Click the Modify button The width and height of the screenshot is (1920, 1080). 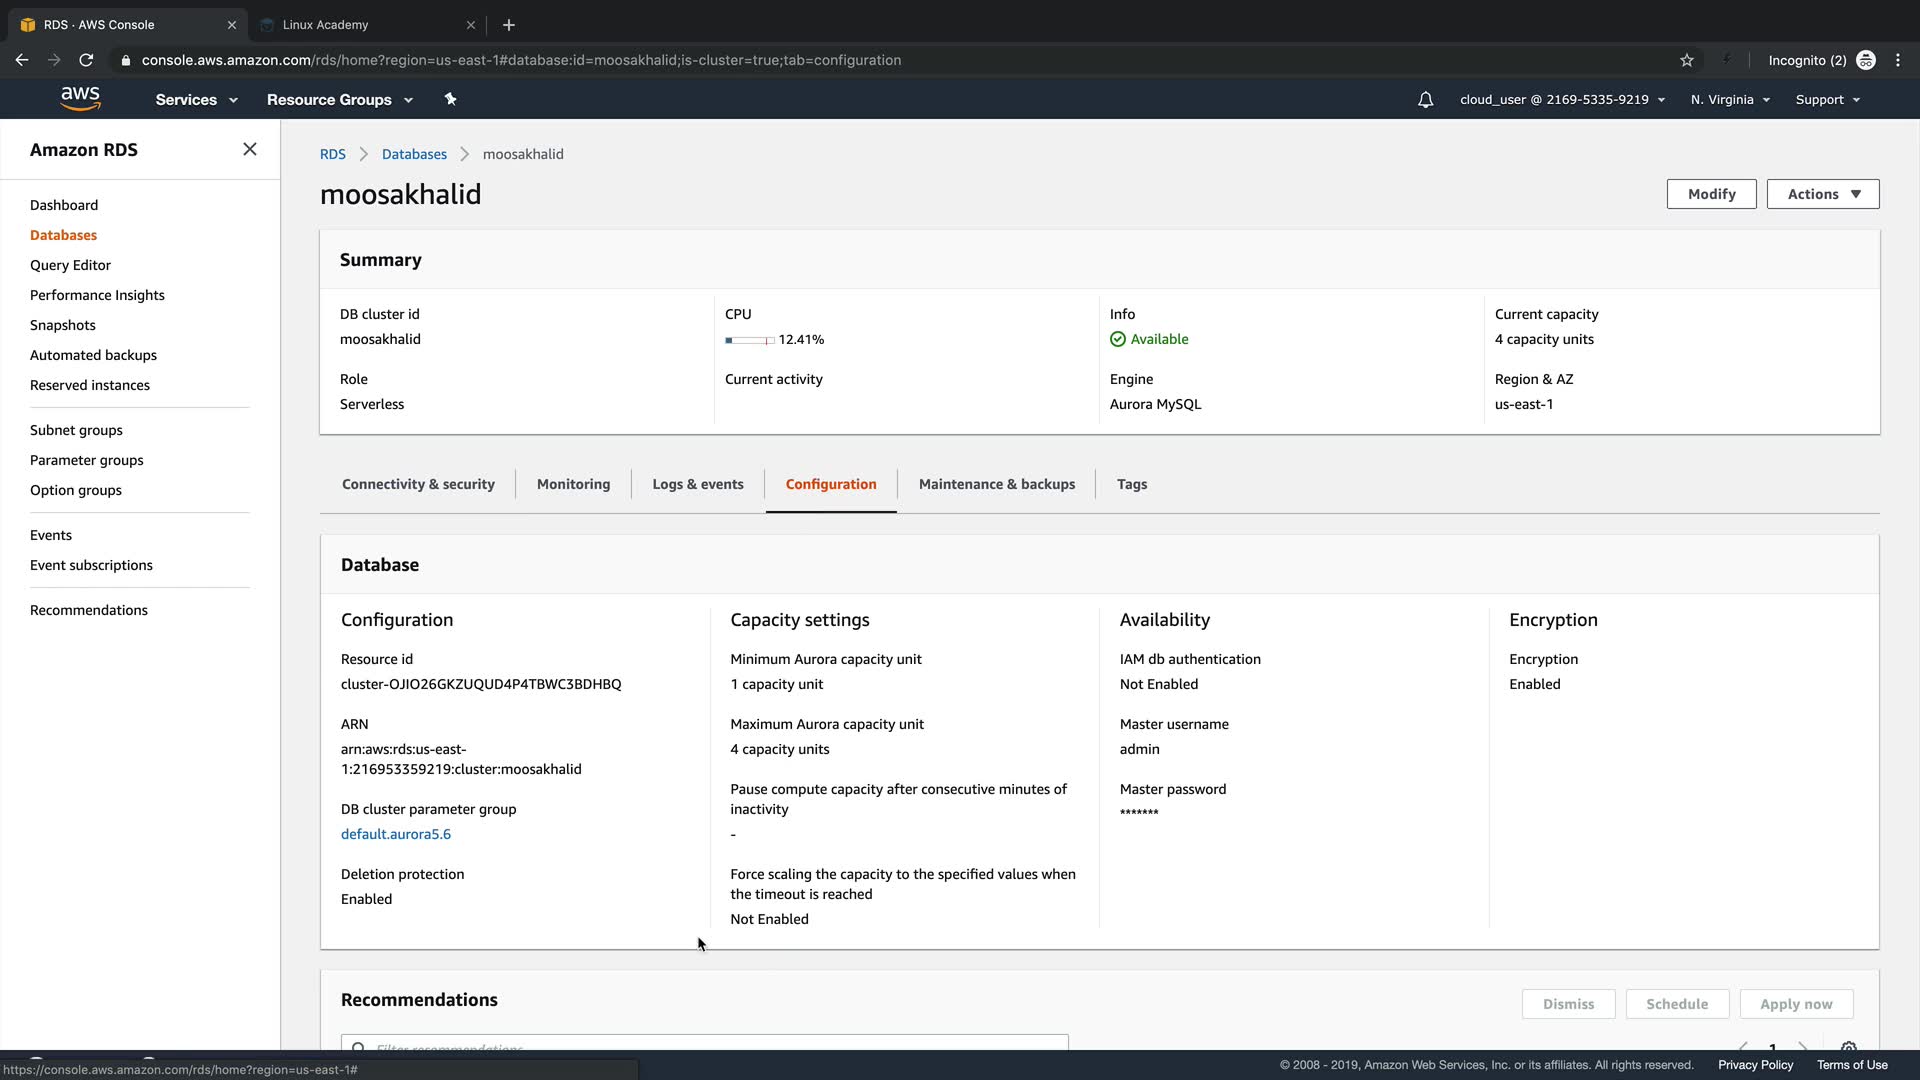click(1711, 194)
